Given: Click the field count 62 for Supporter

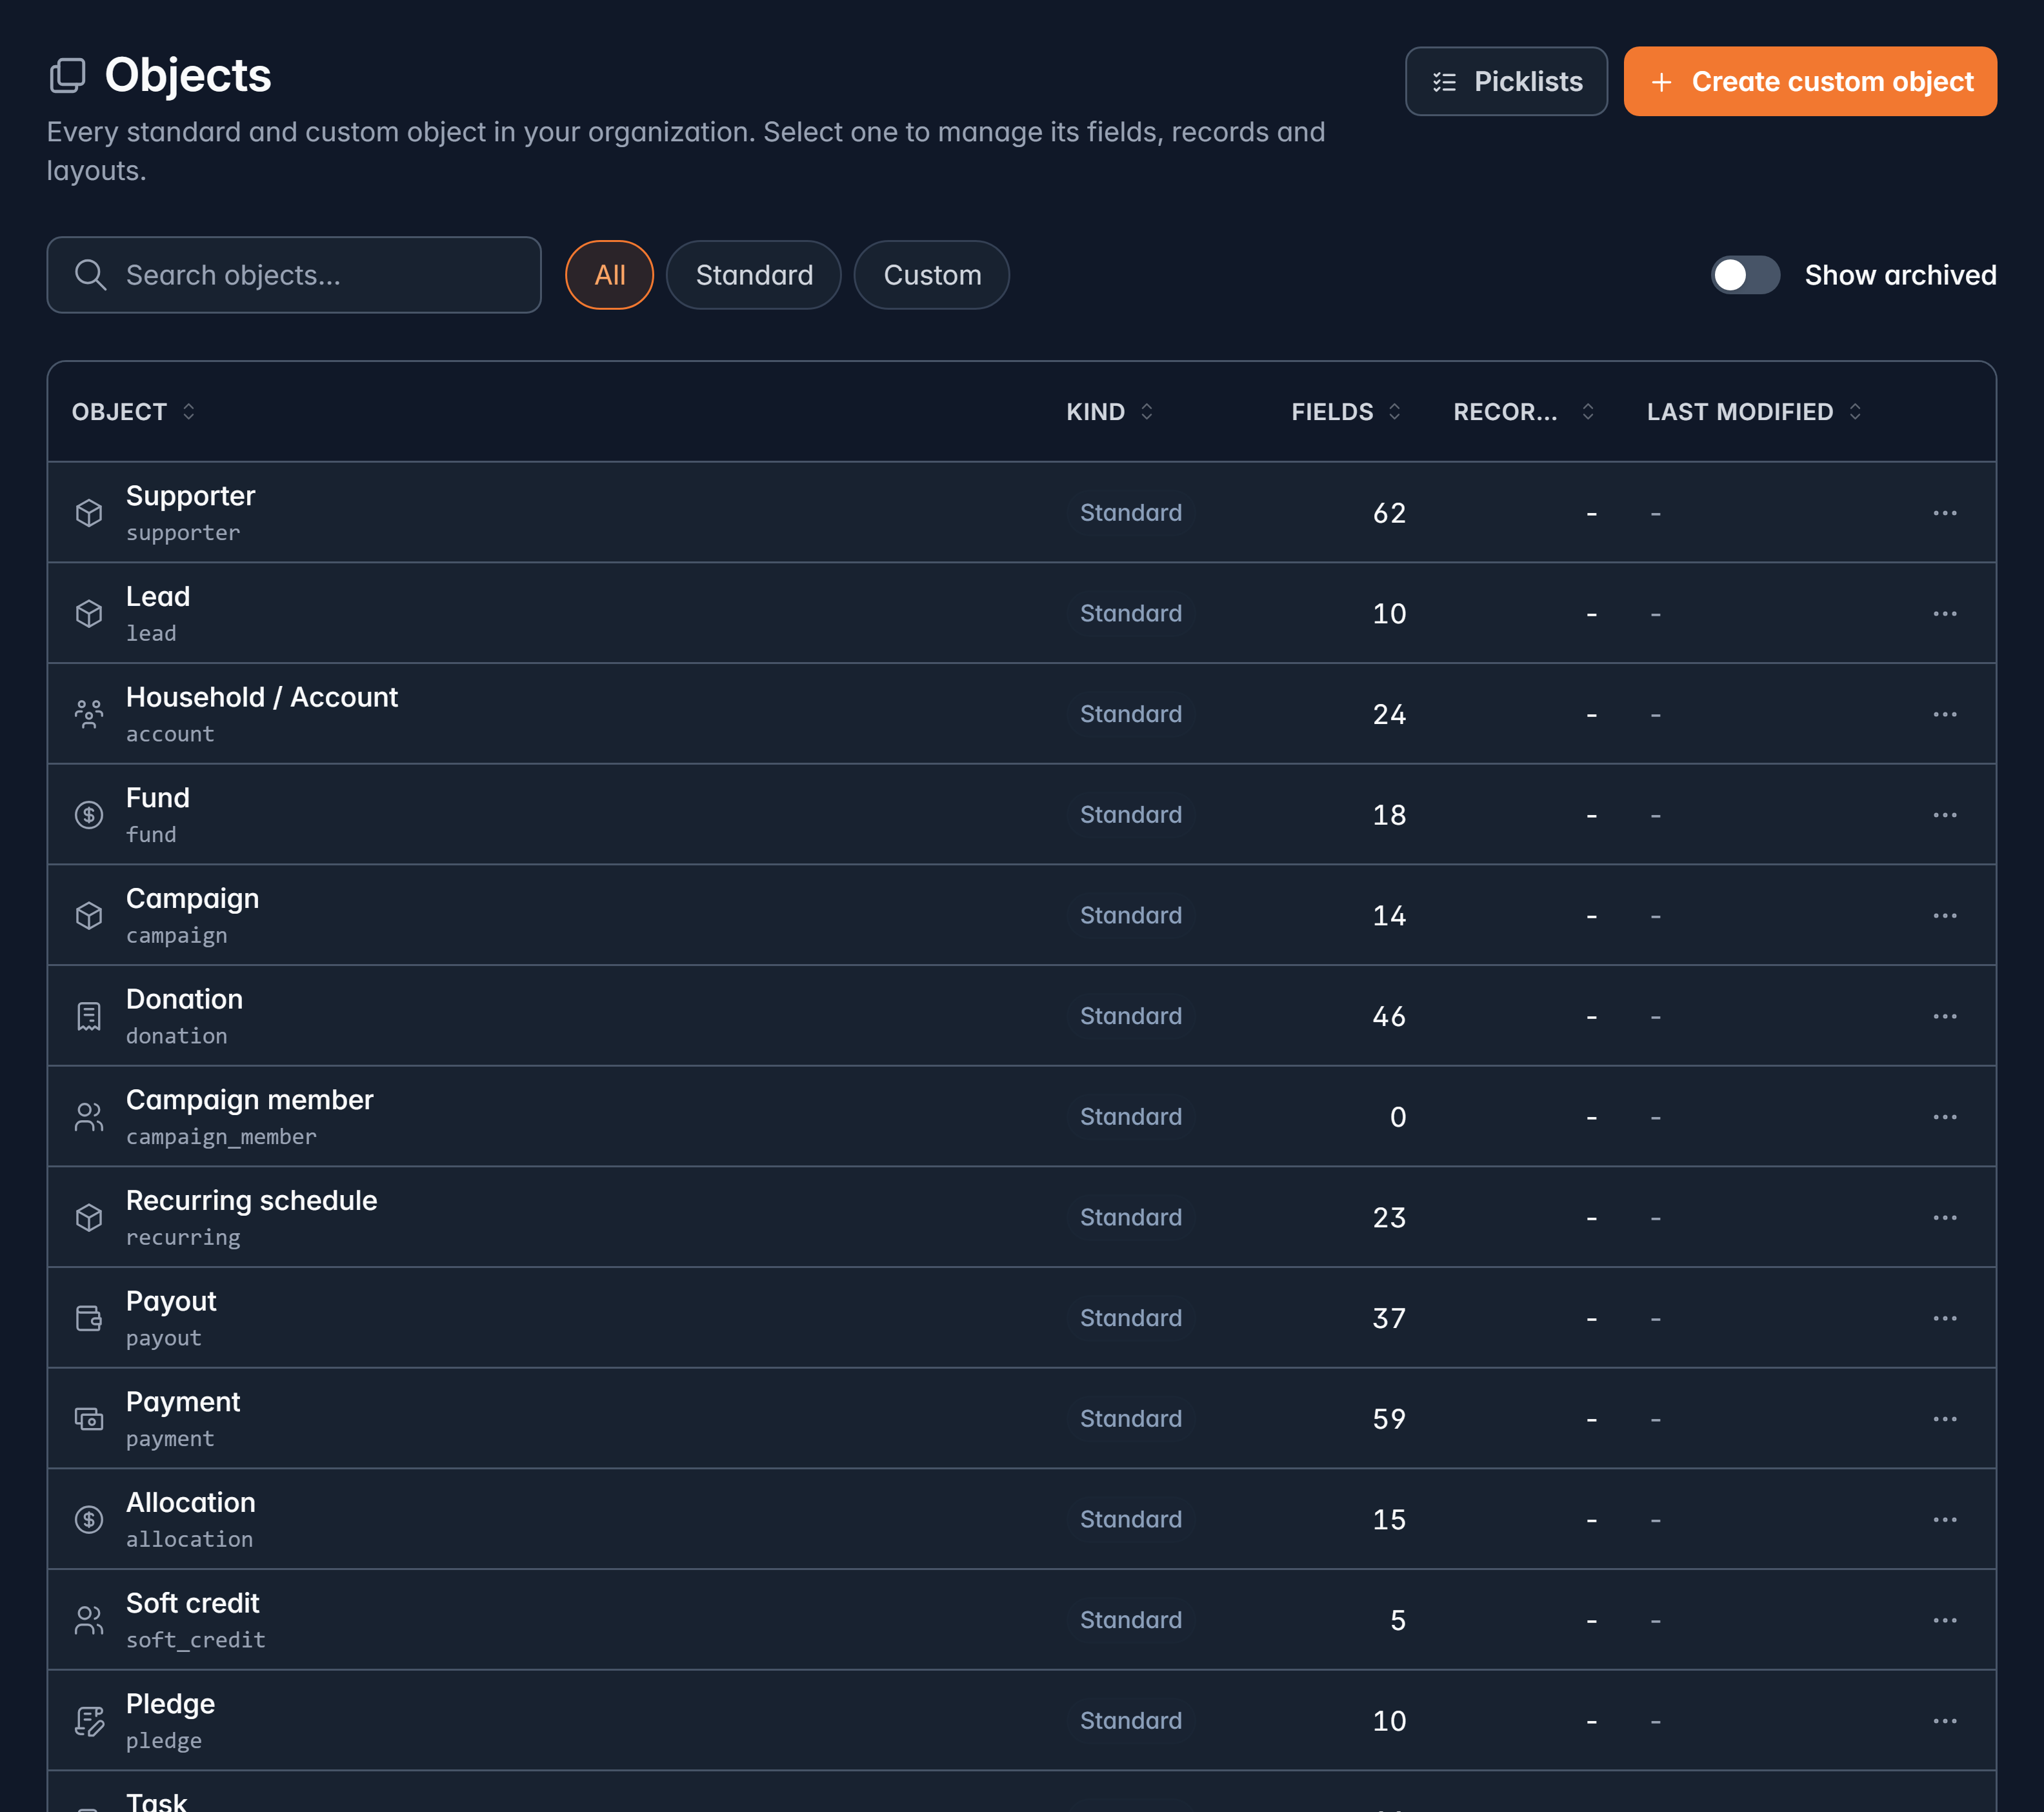Looking at the screenshot, I should (x=1389, y=513).
